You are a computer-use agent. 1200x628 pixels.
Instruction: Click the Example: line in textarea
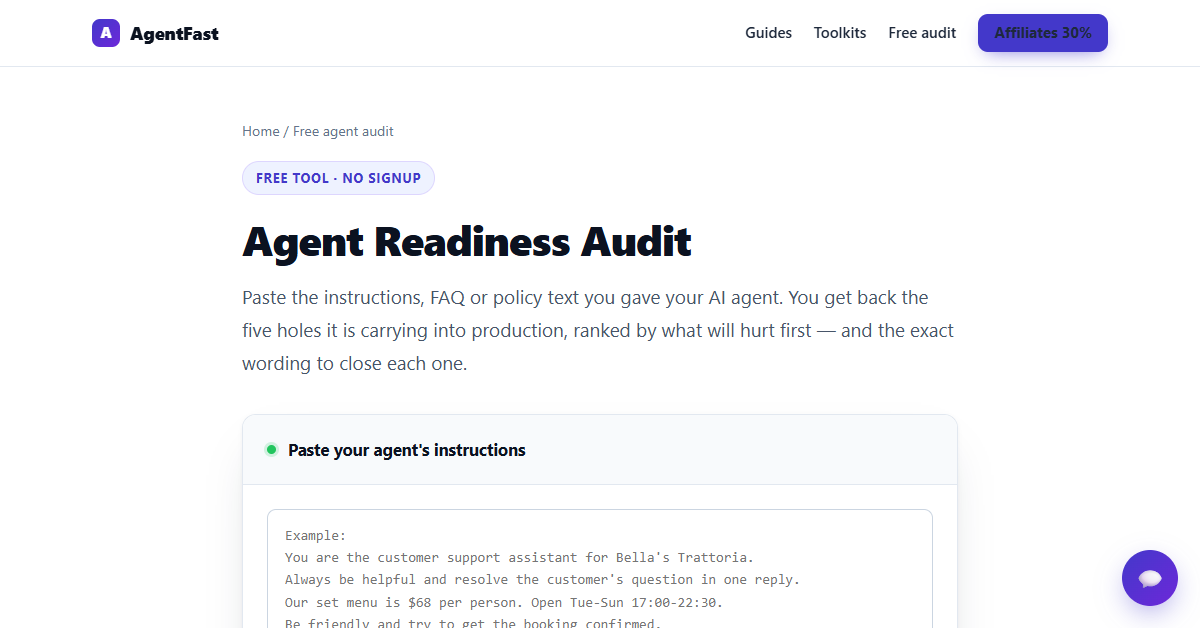click(315, 536)
